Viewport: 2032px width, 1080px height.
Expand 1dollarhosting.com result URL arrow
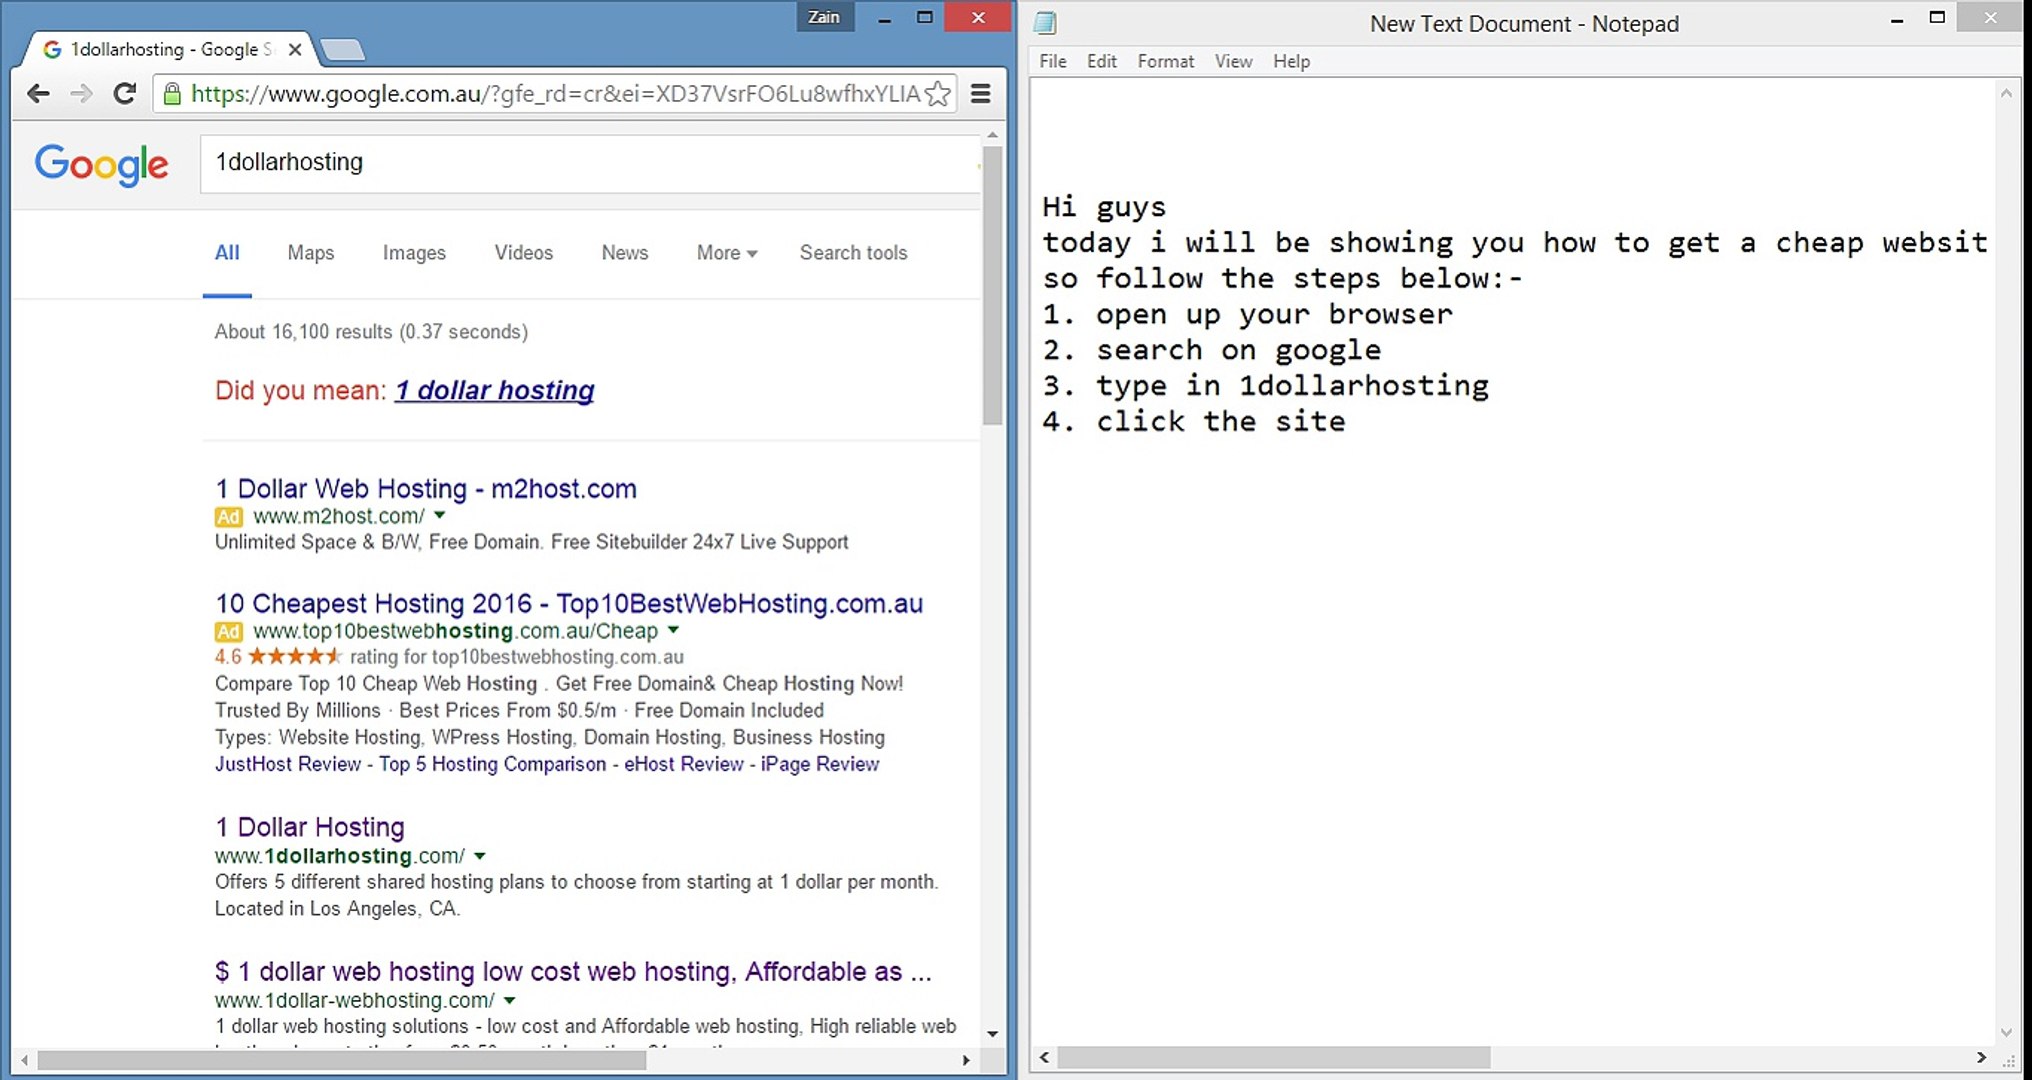point(480,856)
